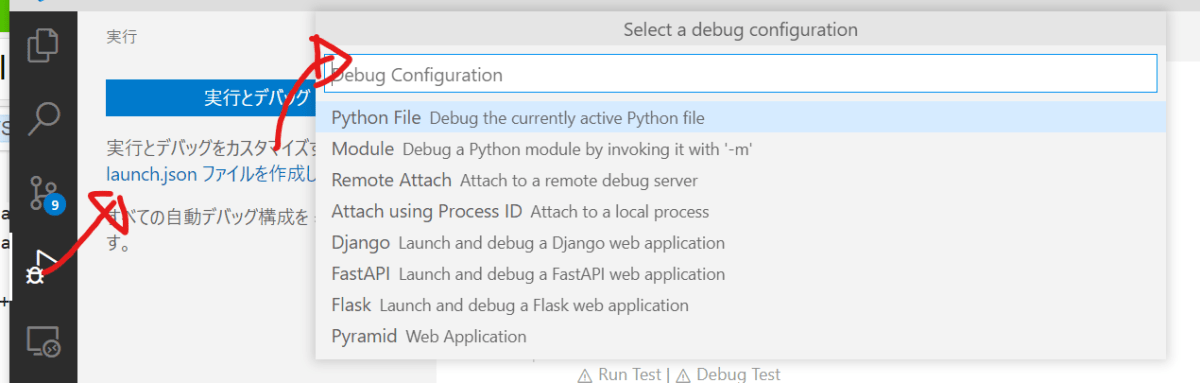This screenshot has width=1200, height=383.
Task: Select the Module debug configuration
Action: (740, 149)
